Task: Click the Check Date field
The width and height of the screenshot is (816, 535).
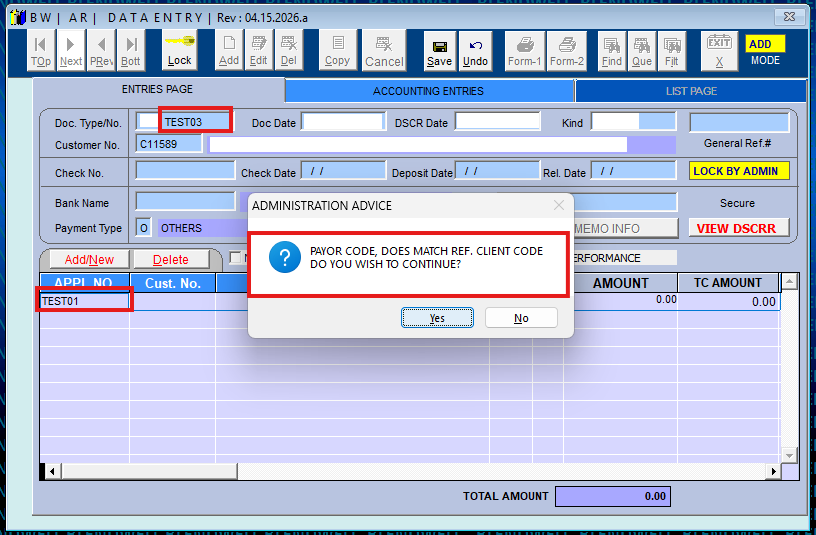Action: click(x=343, y=171)
